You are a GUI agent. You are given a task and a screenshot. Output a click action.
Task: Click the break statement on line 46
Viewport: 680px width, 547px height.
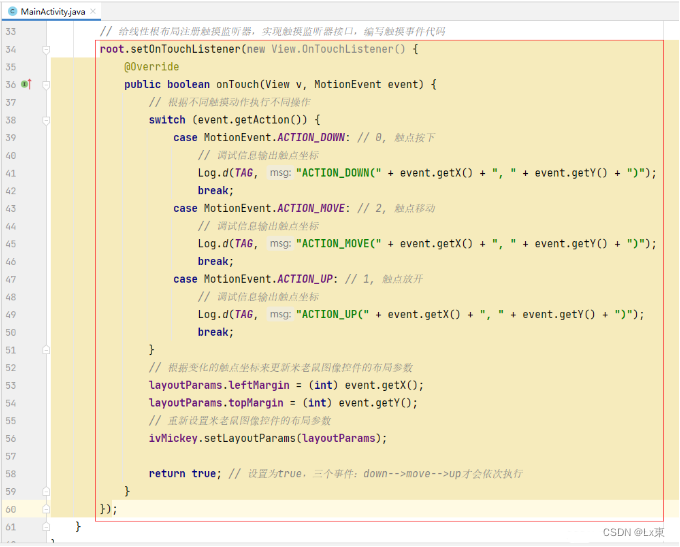[216, 261]
